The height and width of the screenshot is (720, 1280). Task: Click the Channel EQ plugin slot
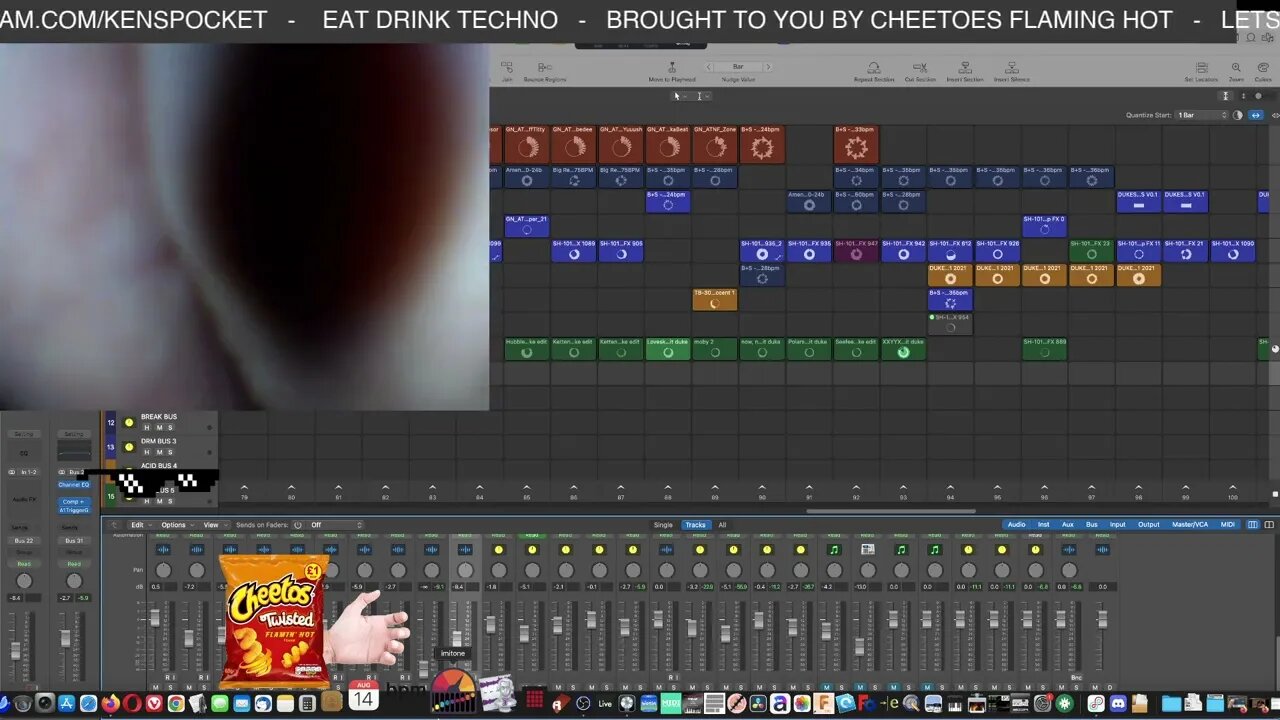74,485
